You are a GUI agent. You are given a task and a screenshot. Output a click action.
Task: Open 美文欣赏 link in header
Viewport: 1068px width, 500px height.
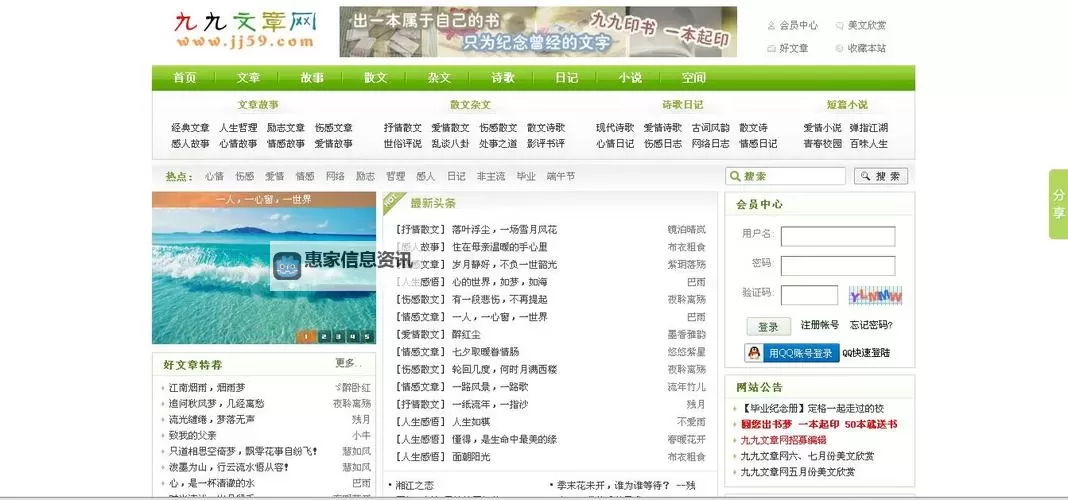(866, 25)
